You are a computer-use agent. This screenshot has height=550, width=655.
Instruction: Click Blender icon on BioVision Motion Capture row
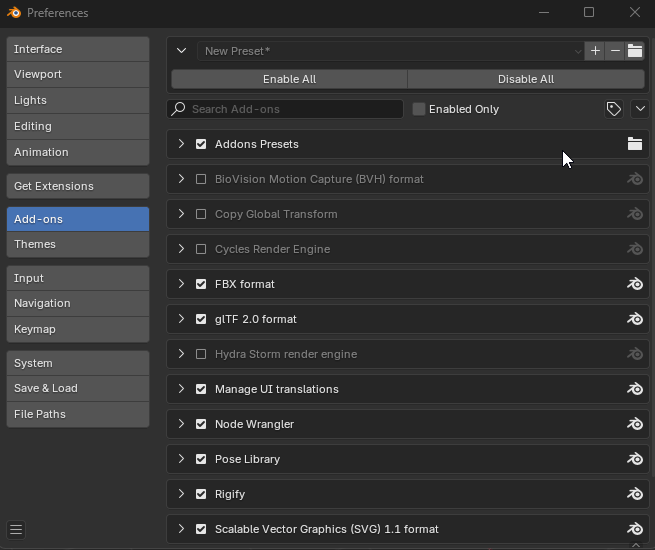pyautogui.click(x=635, y=179)
